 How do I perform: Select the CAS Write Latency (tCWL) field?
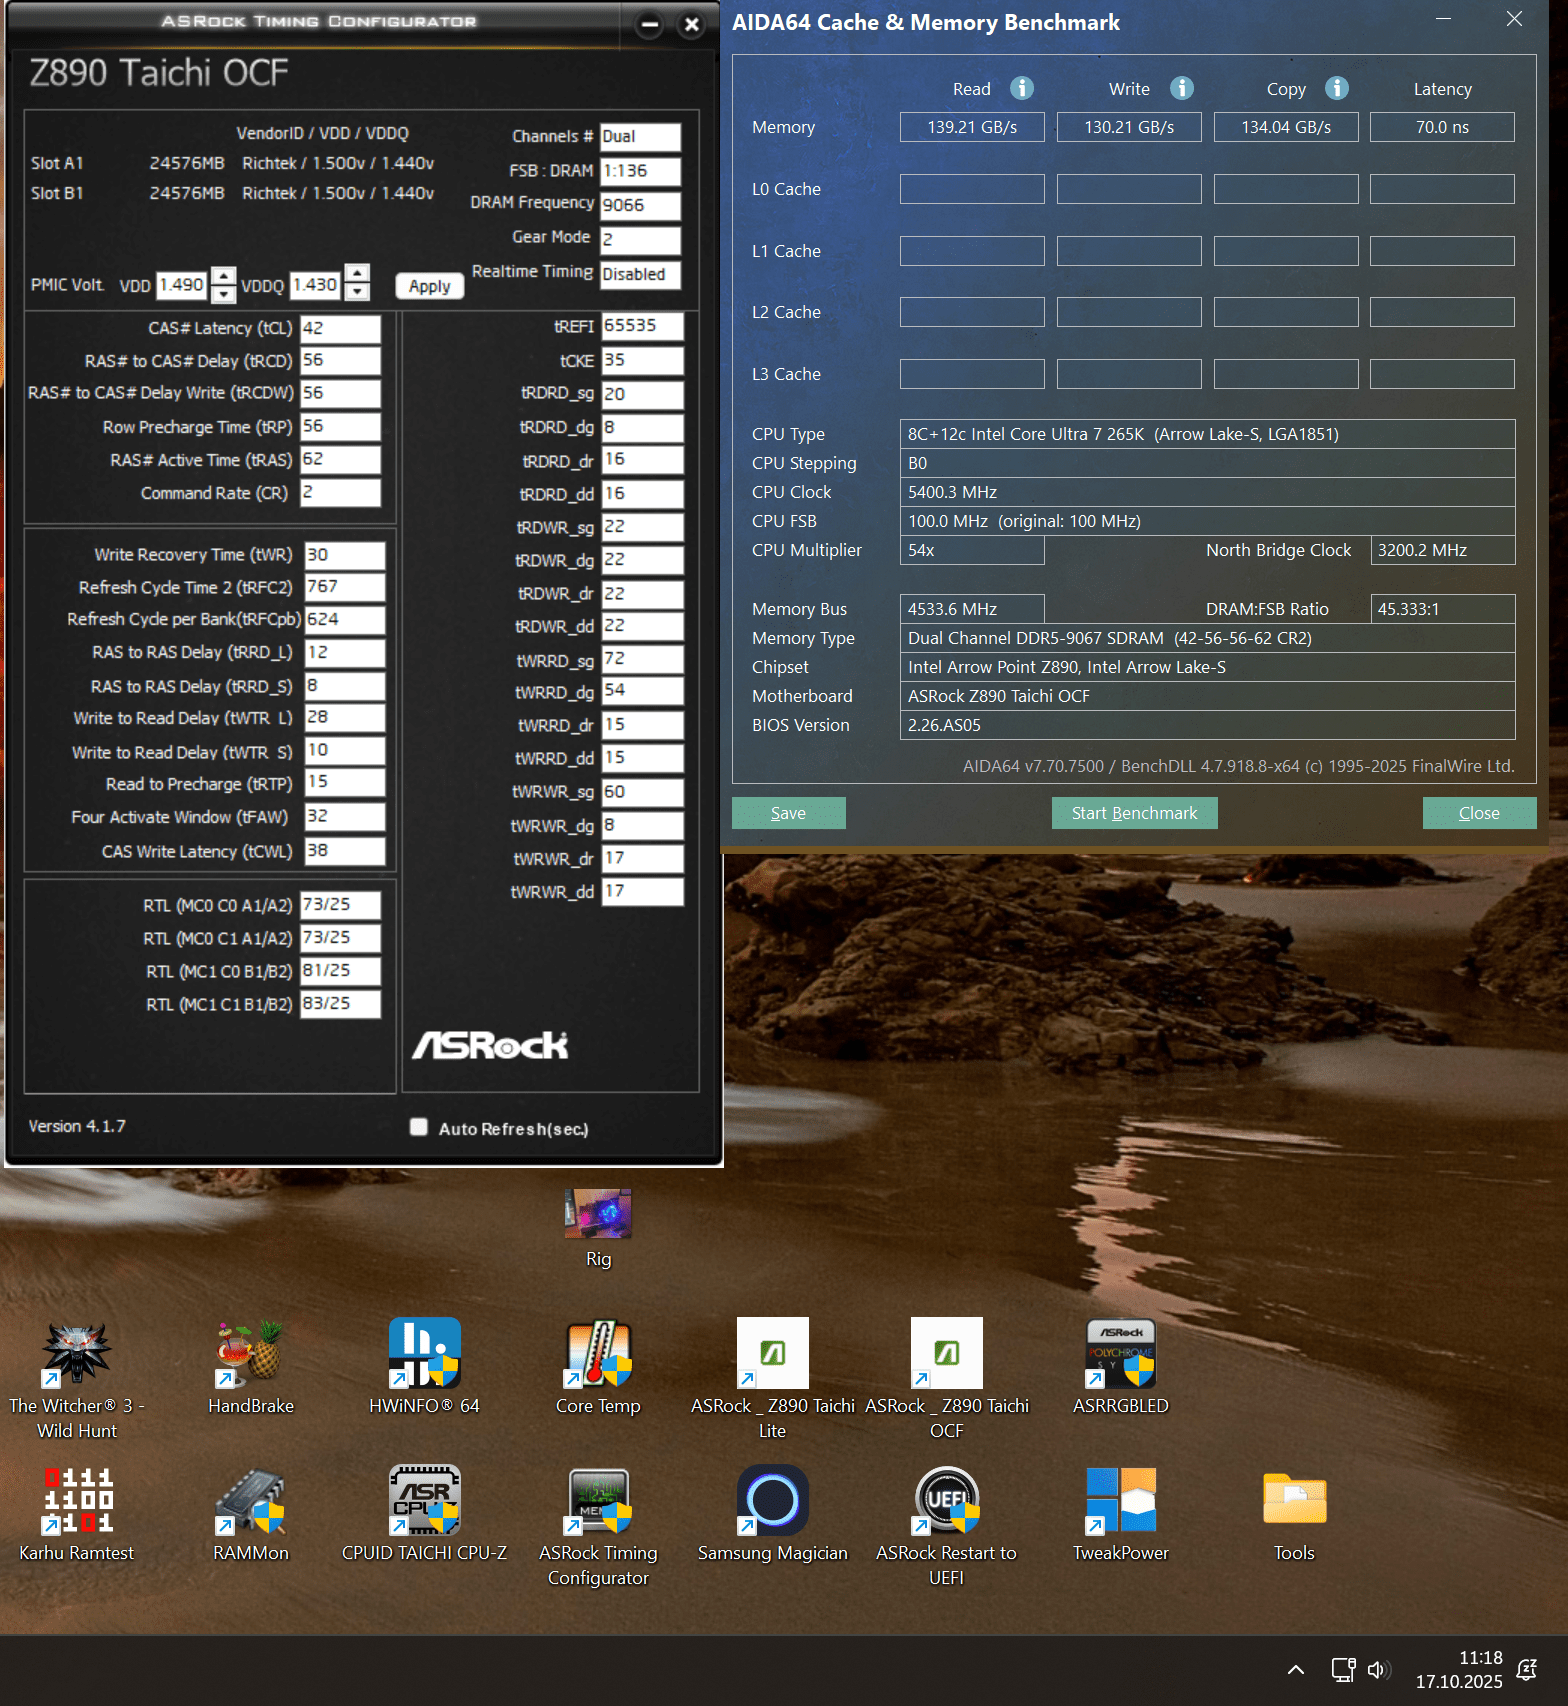(345, 851)
